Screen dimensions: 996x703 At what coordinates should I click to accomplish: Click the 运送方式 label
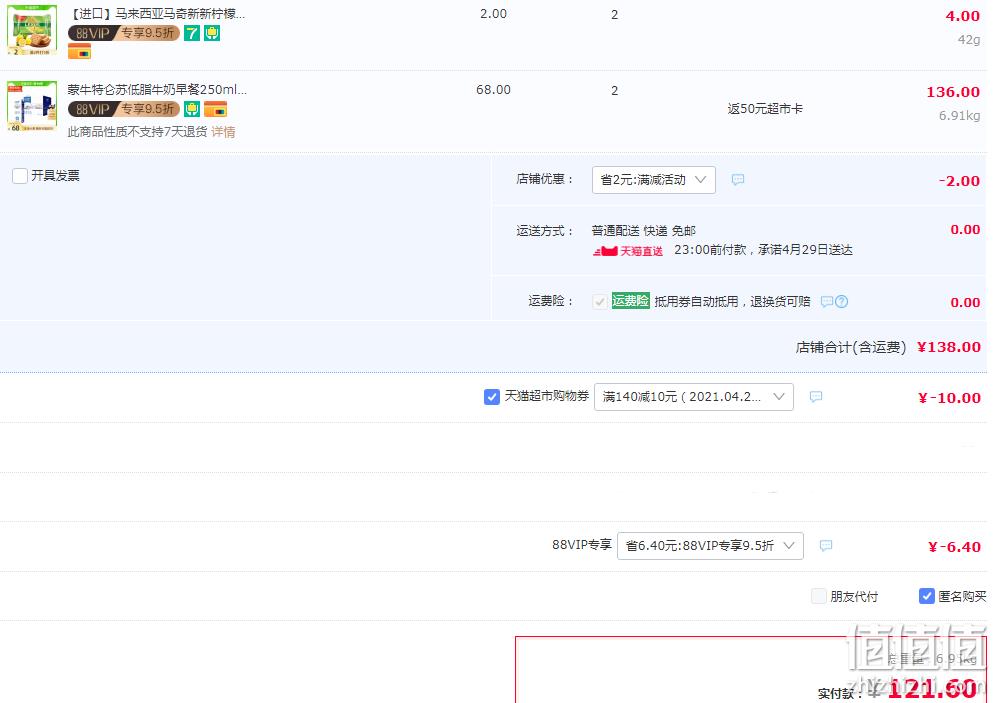click(x=544, y=231)
